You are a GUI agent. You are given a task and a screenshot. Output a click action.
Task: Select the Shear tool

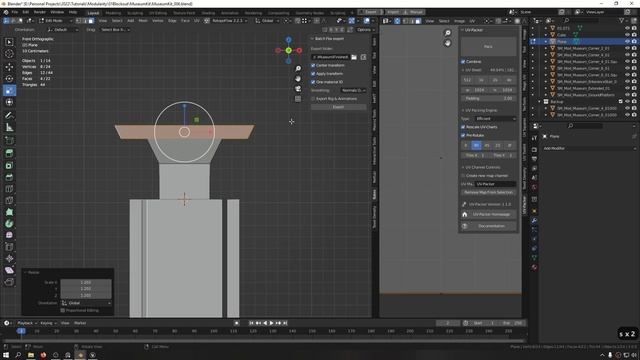click(x=9, y=270)
